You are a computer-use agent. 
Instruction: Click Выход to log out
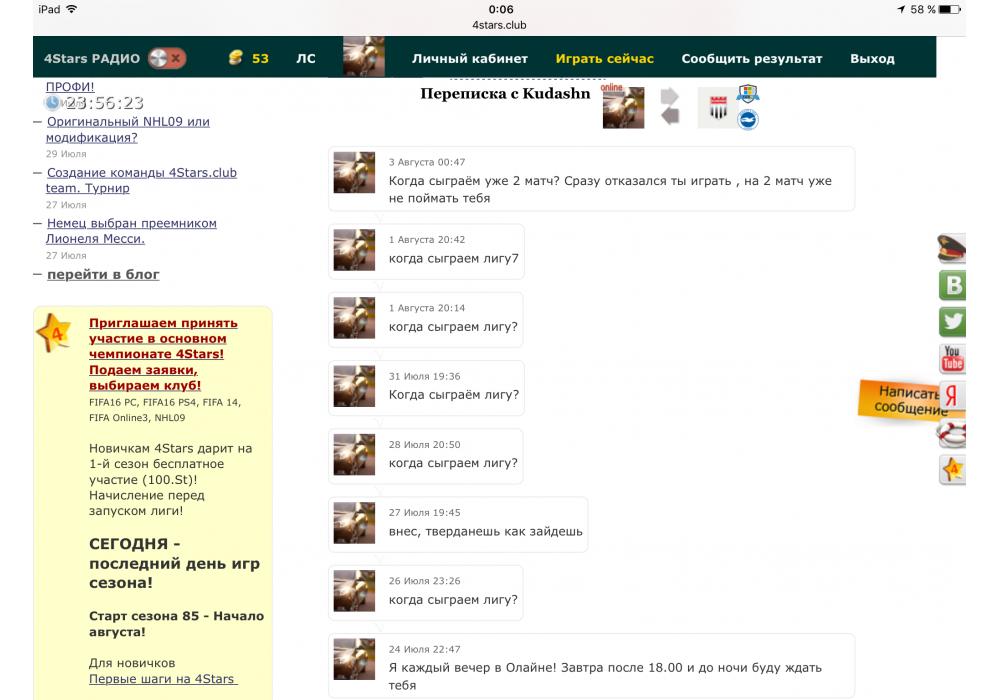tap(872, 58)
